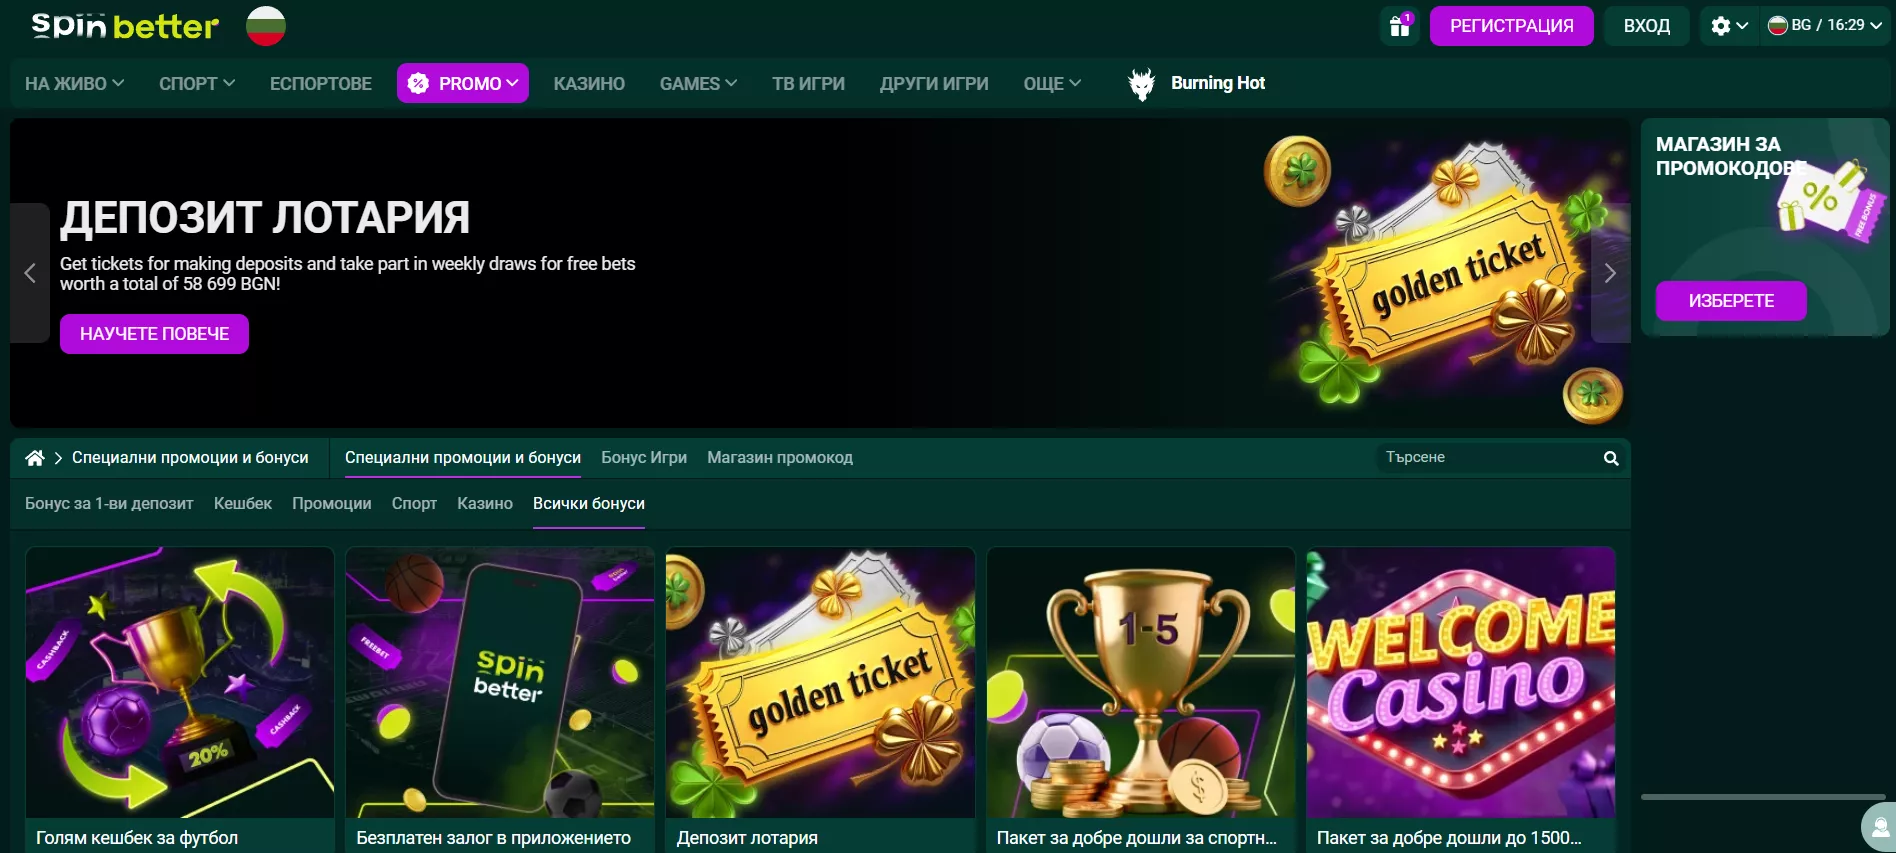Image resolution: width=1896 pixels, height=853 pixels.
Task: Click the Bulgarian flag next to the logo
Action: coord(266,26)
